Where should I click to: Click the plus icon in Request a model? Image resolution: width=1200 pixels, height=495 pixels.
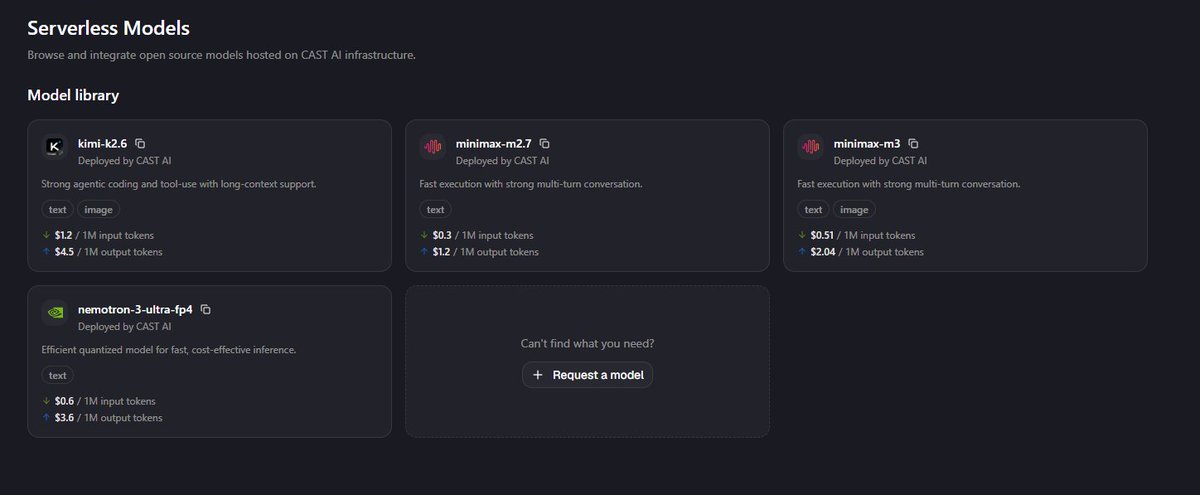coord(538,375)
